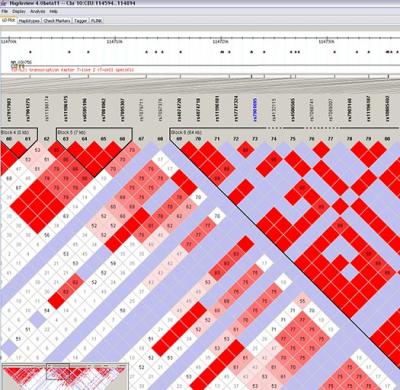The height and width of the screenshot is (390, 400).
Task: Click the LD cell showing value 56
Action: (x=47, y=235)
